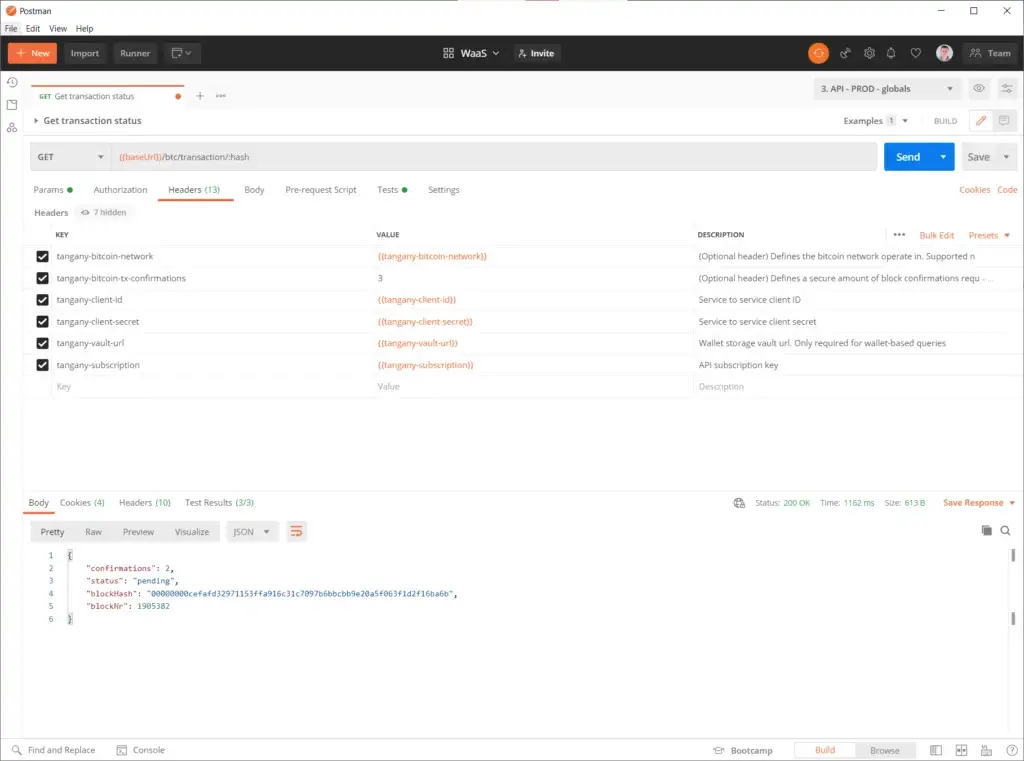The image size is (1024, 761).
Task: Switch to Browse mode toggle
Action: click(884, 750)
